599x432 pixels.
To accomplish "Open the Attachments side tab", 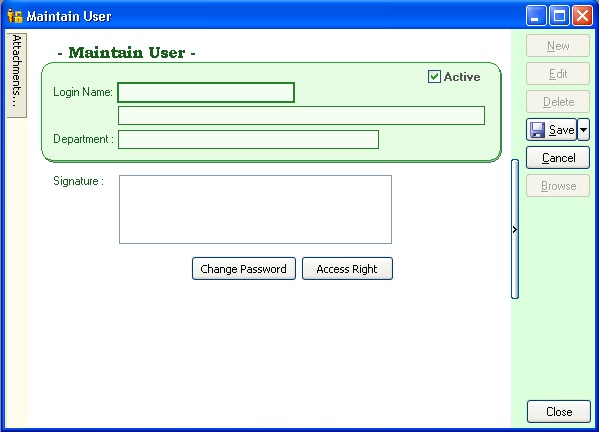I will pos(17,75).
